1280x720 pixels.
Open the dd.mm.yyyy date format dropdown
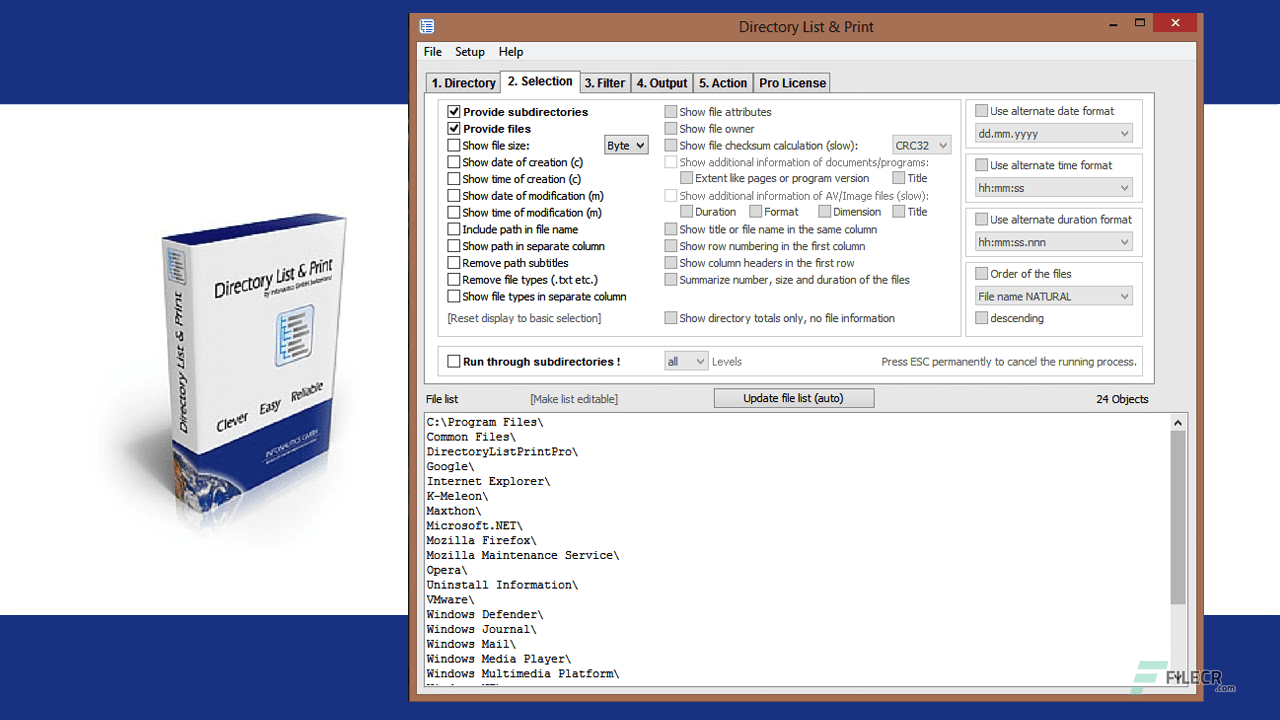(1053, 132)
